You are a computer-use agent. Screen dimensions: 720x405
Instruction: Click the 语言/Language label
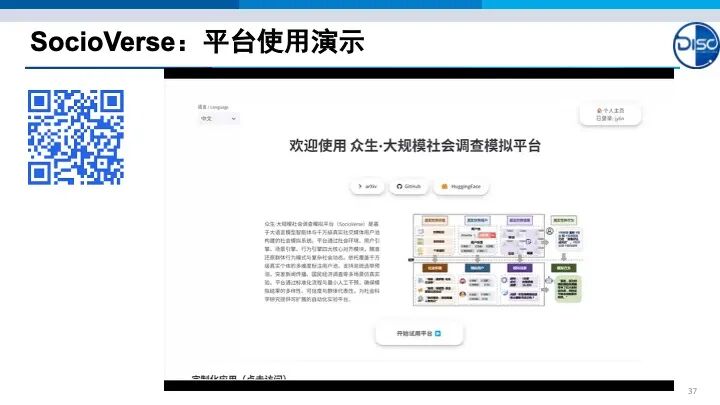coord(213,106)
